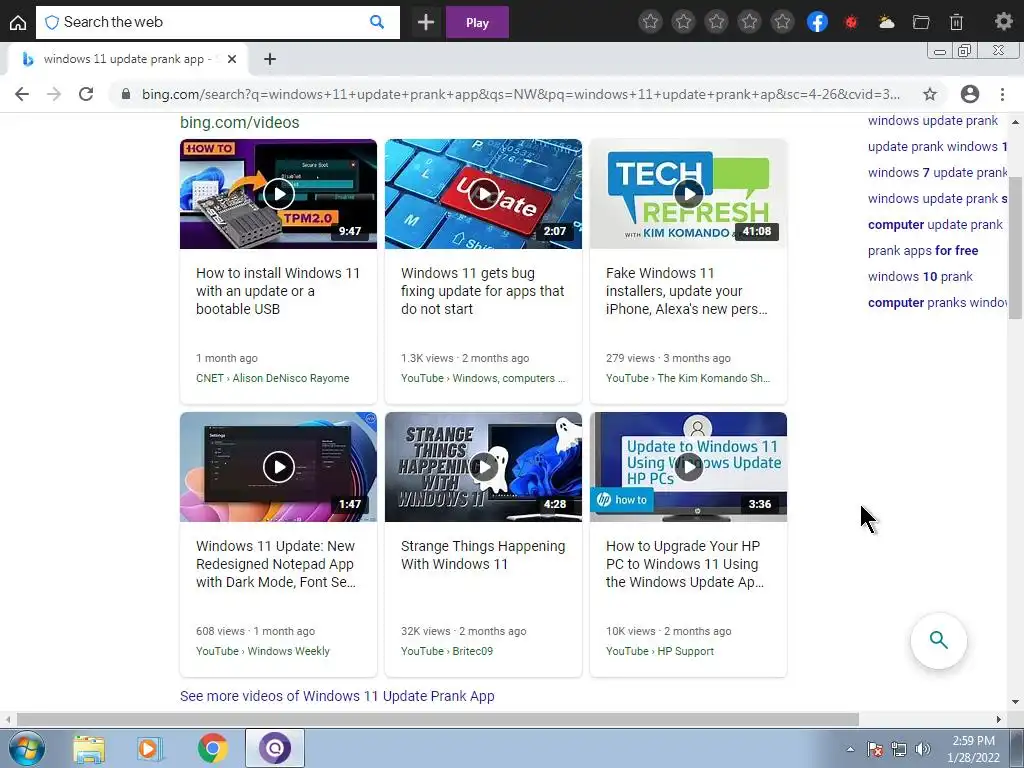Click 'YouTube › HP Support' source text
The image size is (1024, 768).
[660, 651]
